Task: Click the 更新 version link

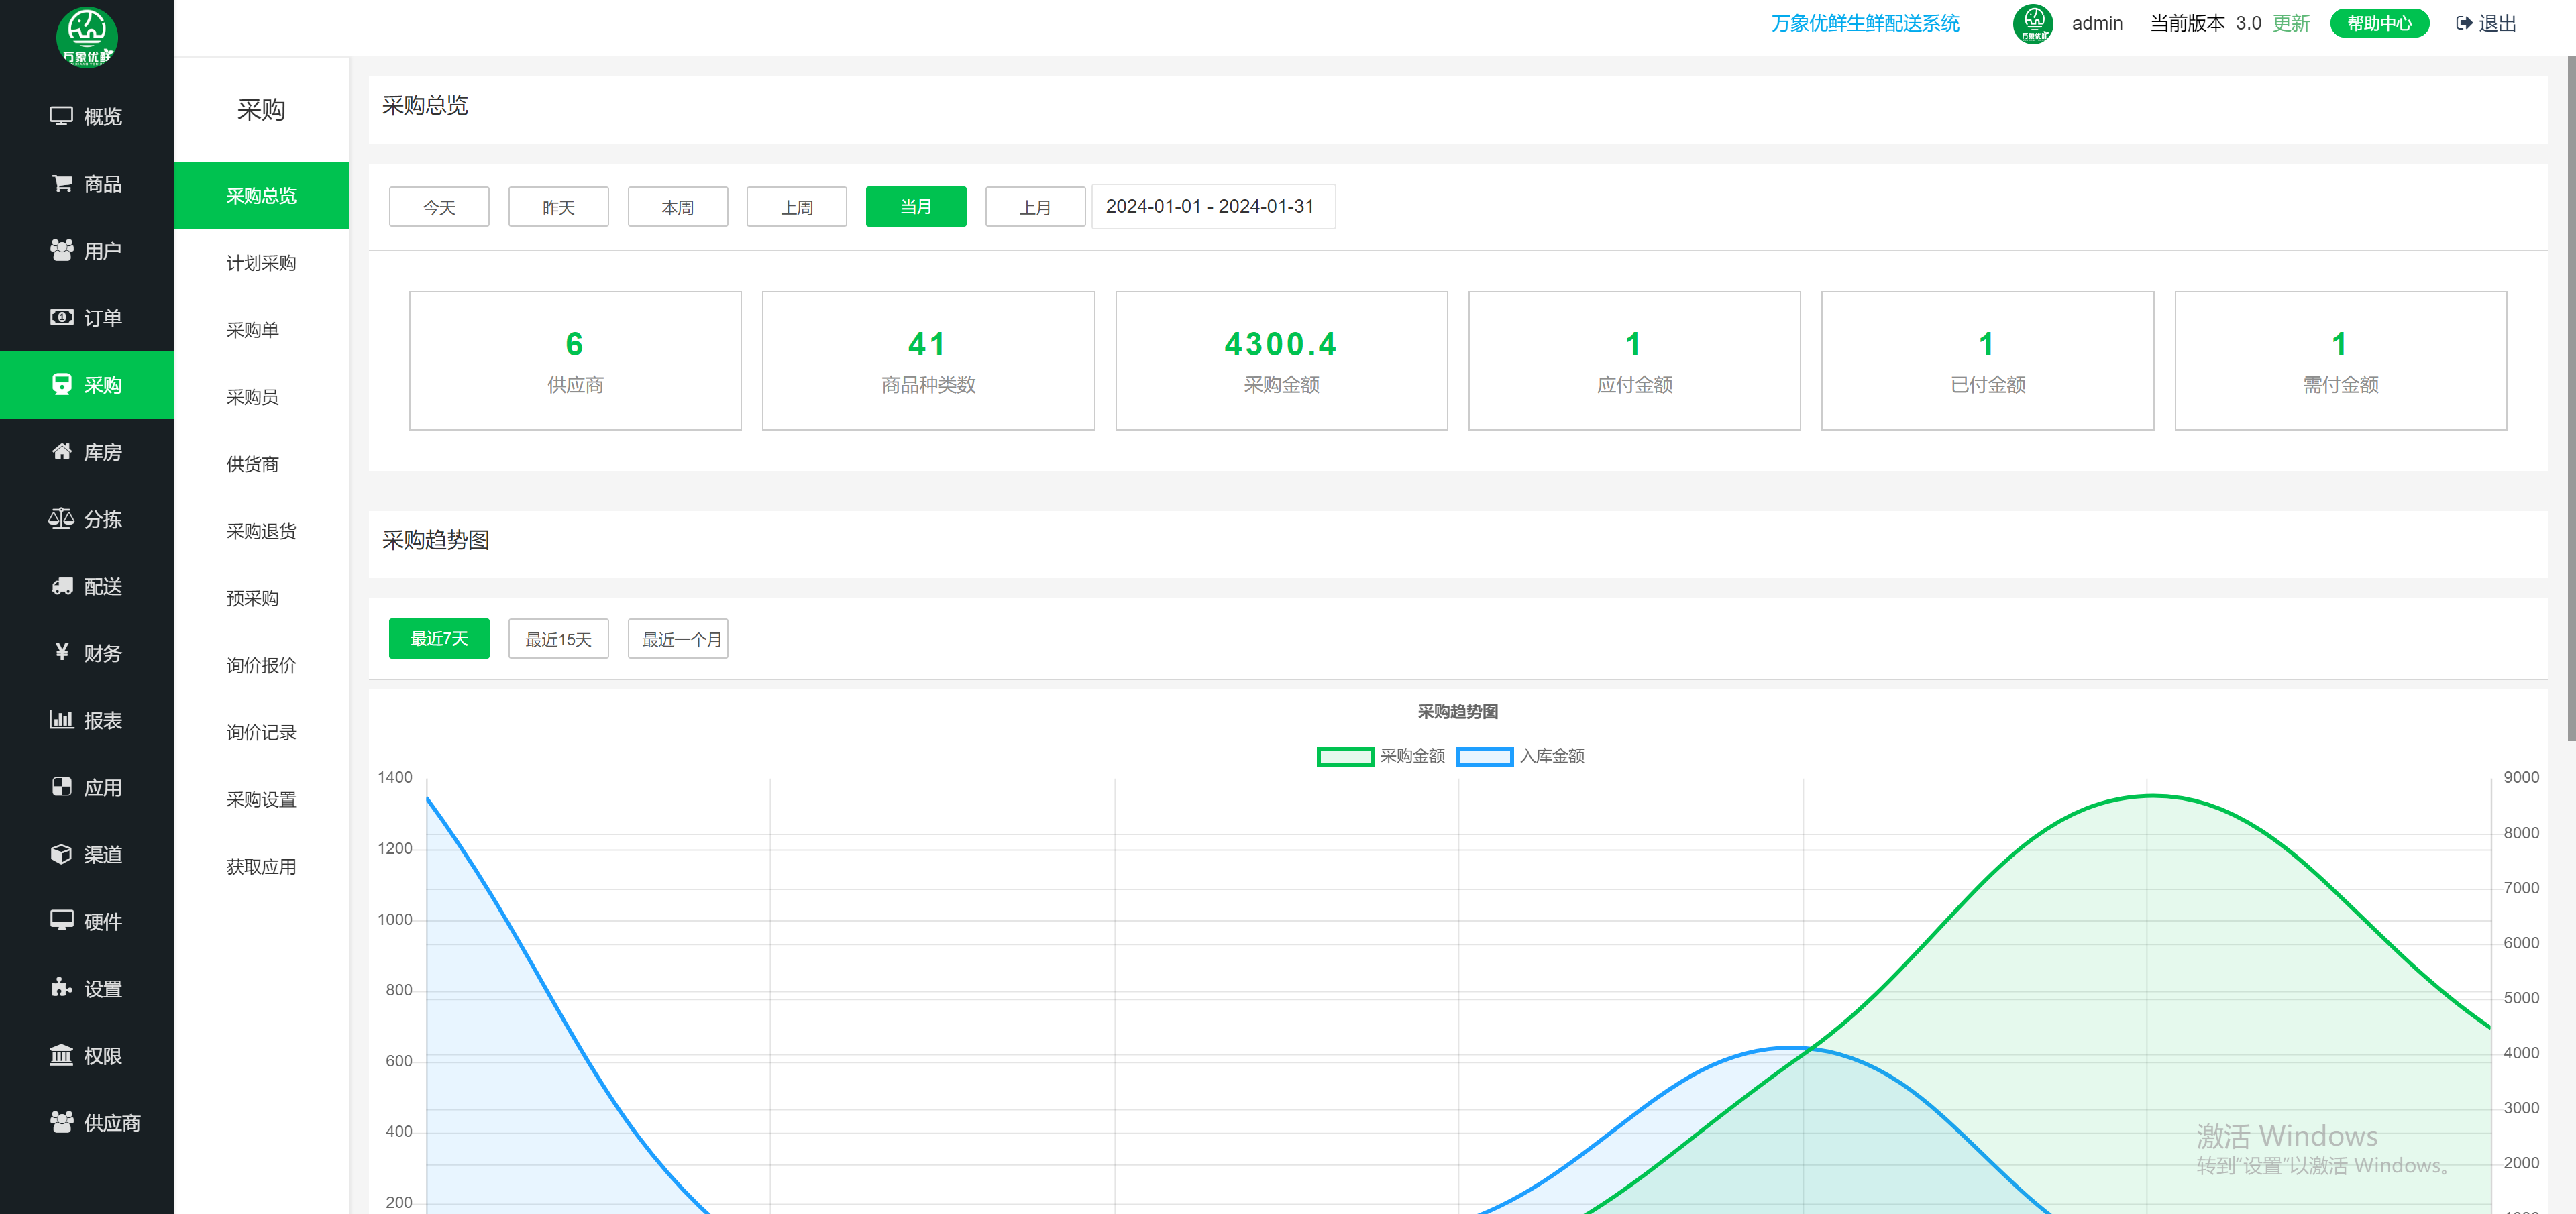Action: (2290, 23)
